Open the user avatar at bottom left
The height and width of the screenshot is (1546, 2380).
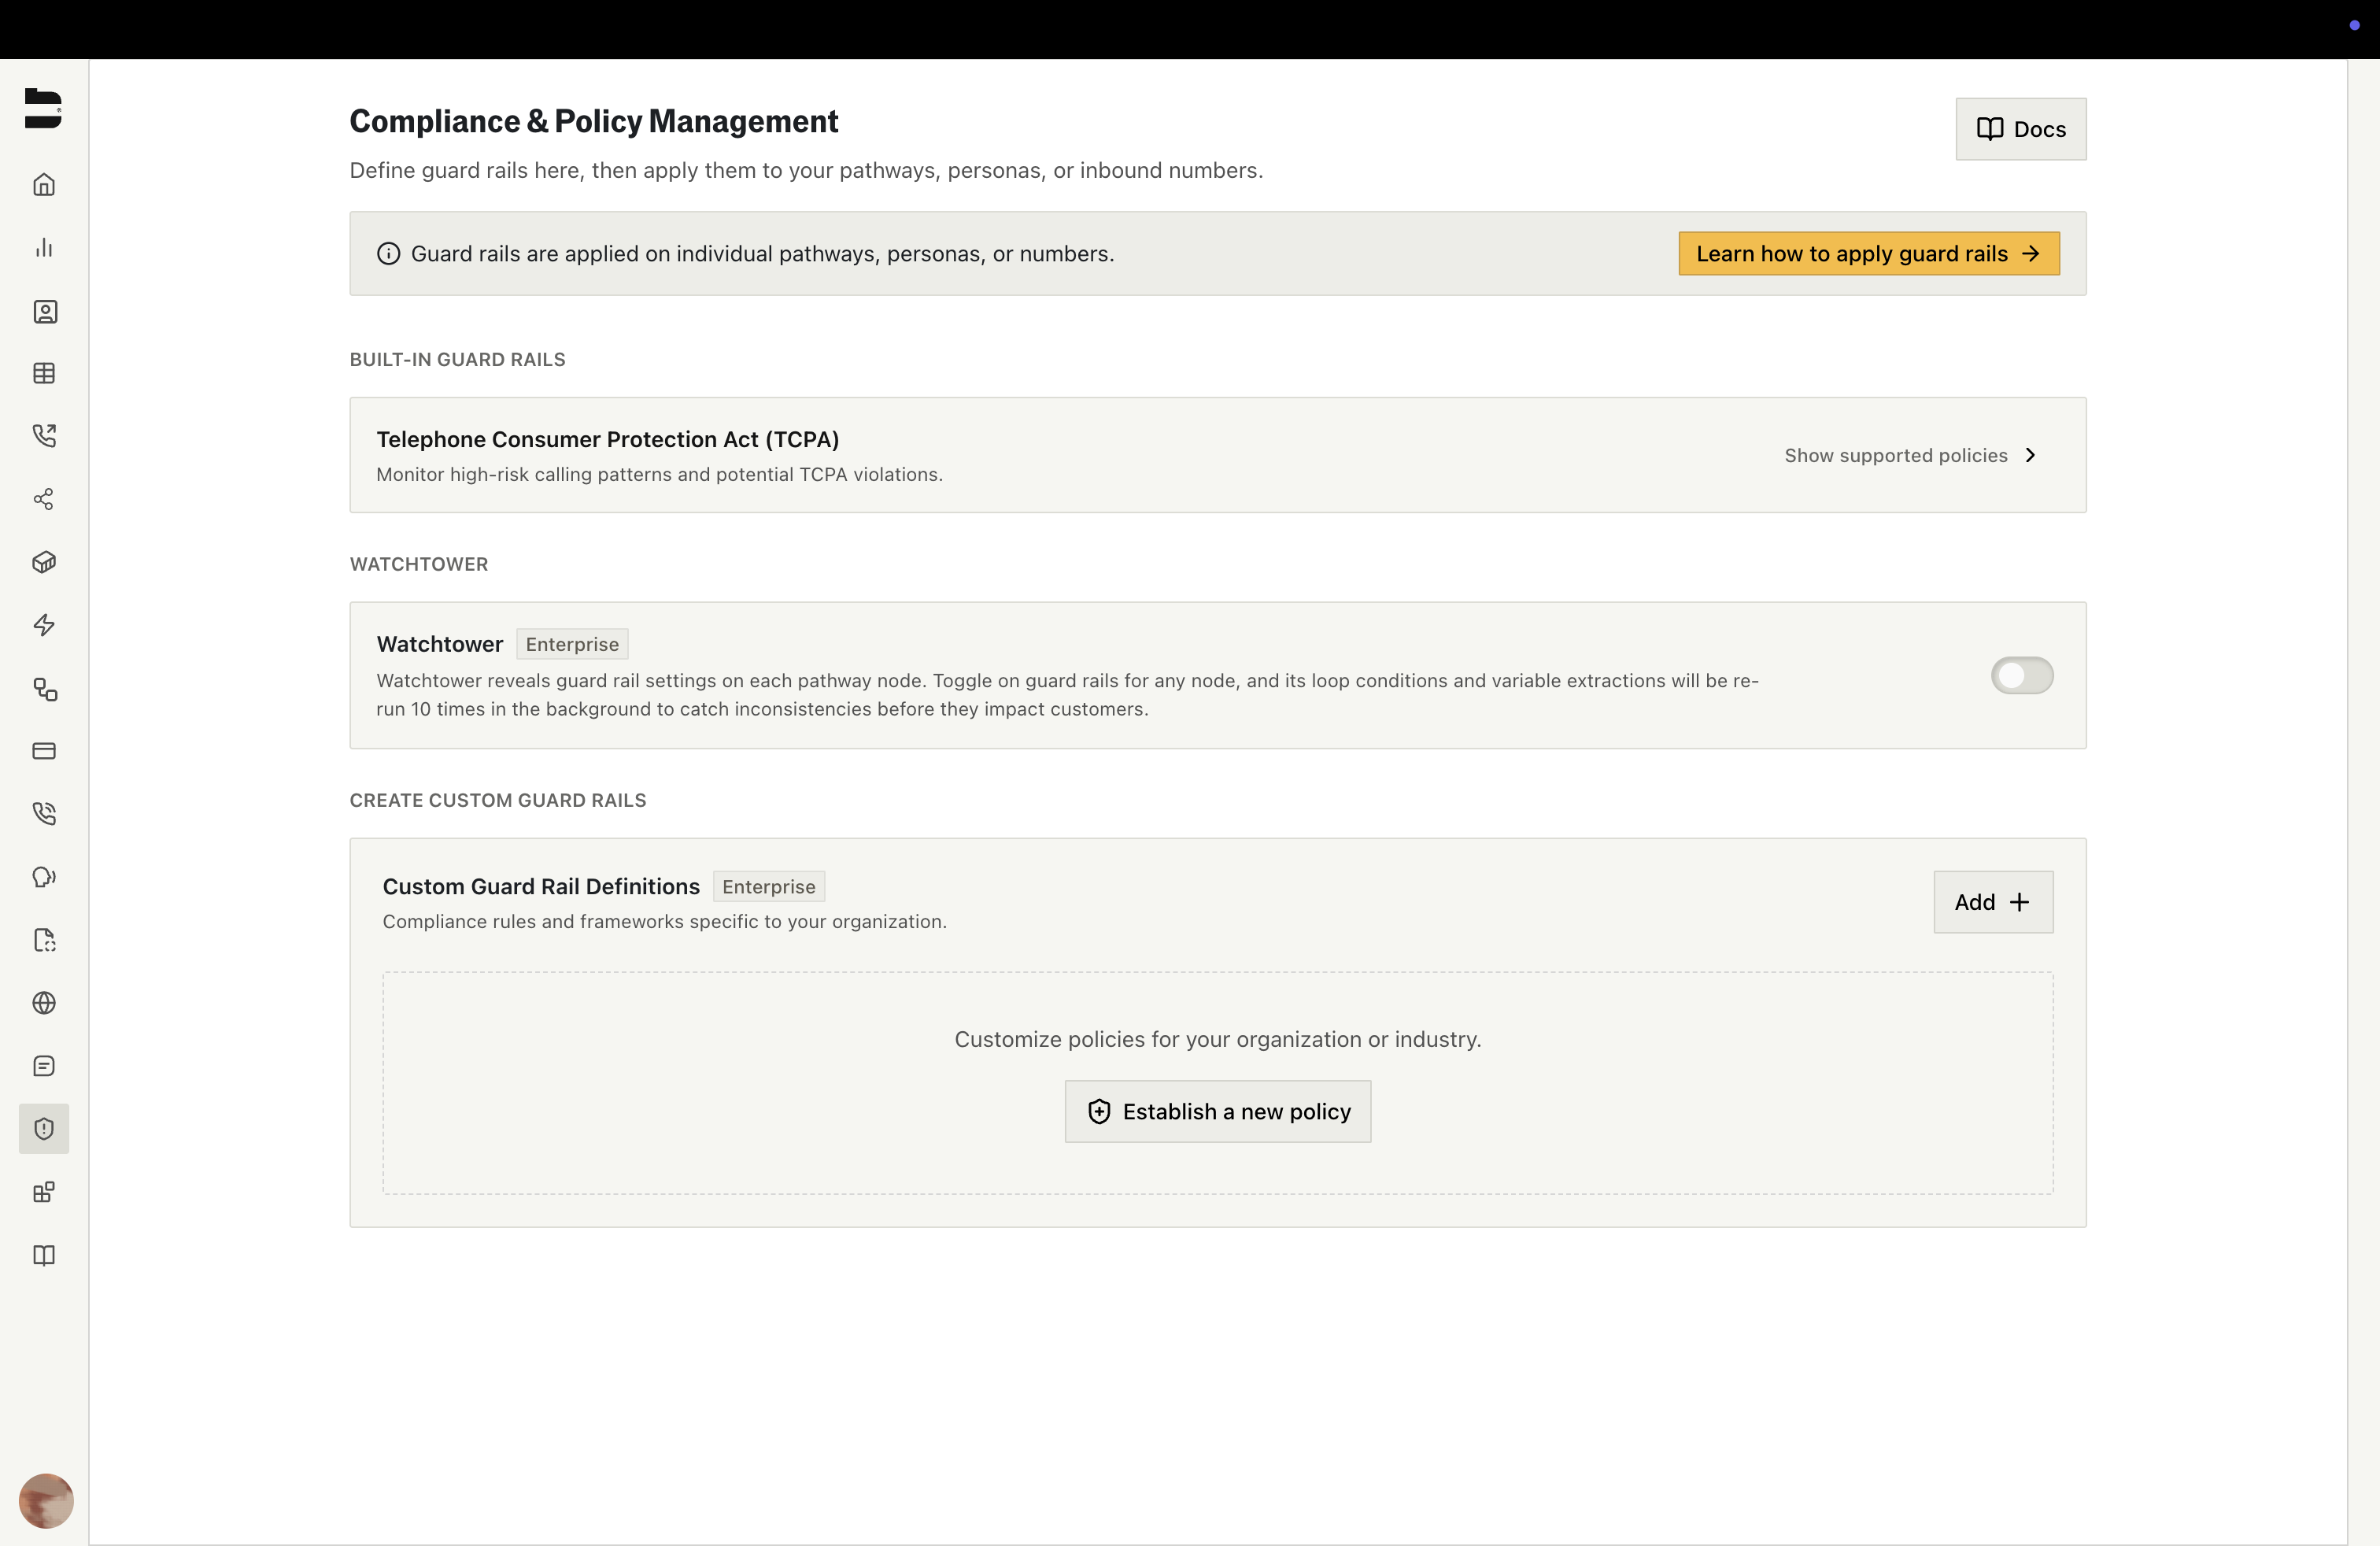click(x=46, y=1500)
